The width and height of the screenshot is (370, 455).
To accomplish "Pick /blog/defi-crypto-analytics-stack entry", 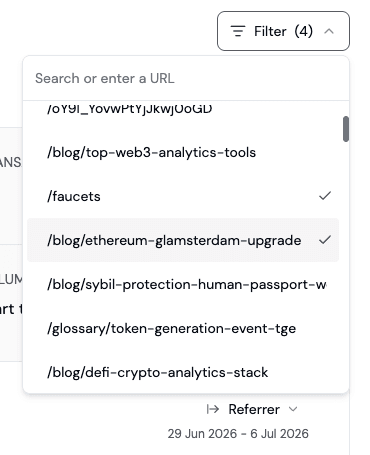I will tap(183, 372).
